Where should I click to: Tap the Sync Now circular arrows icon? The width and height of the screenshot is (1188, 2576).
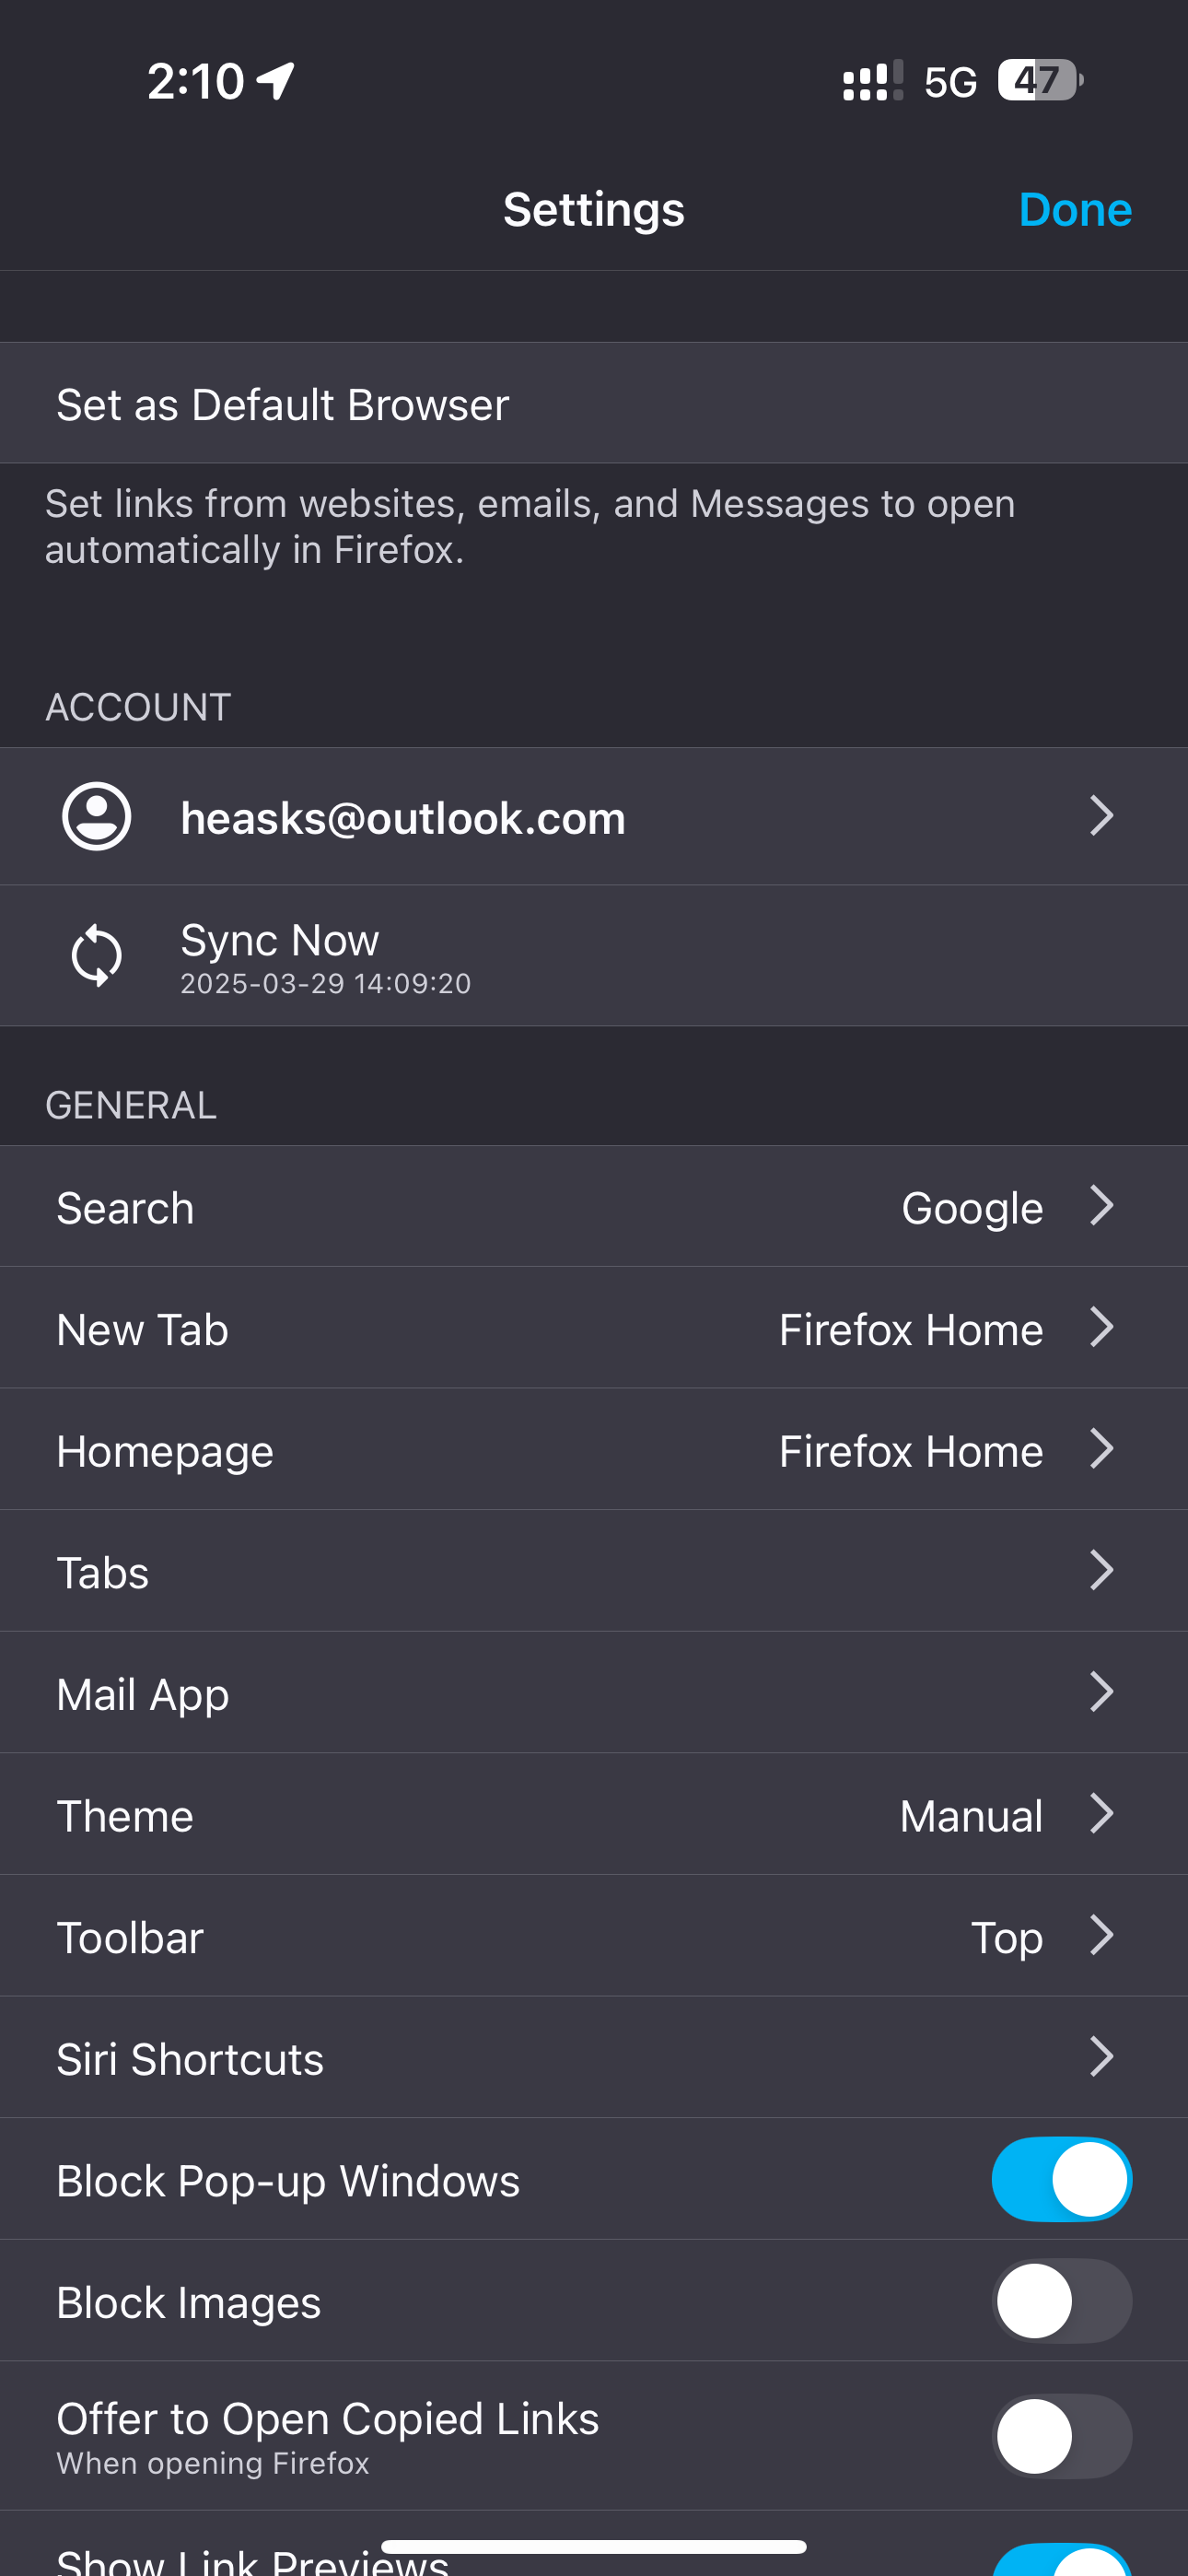point(97,956)
